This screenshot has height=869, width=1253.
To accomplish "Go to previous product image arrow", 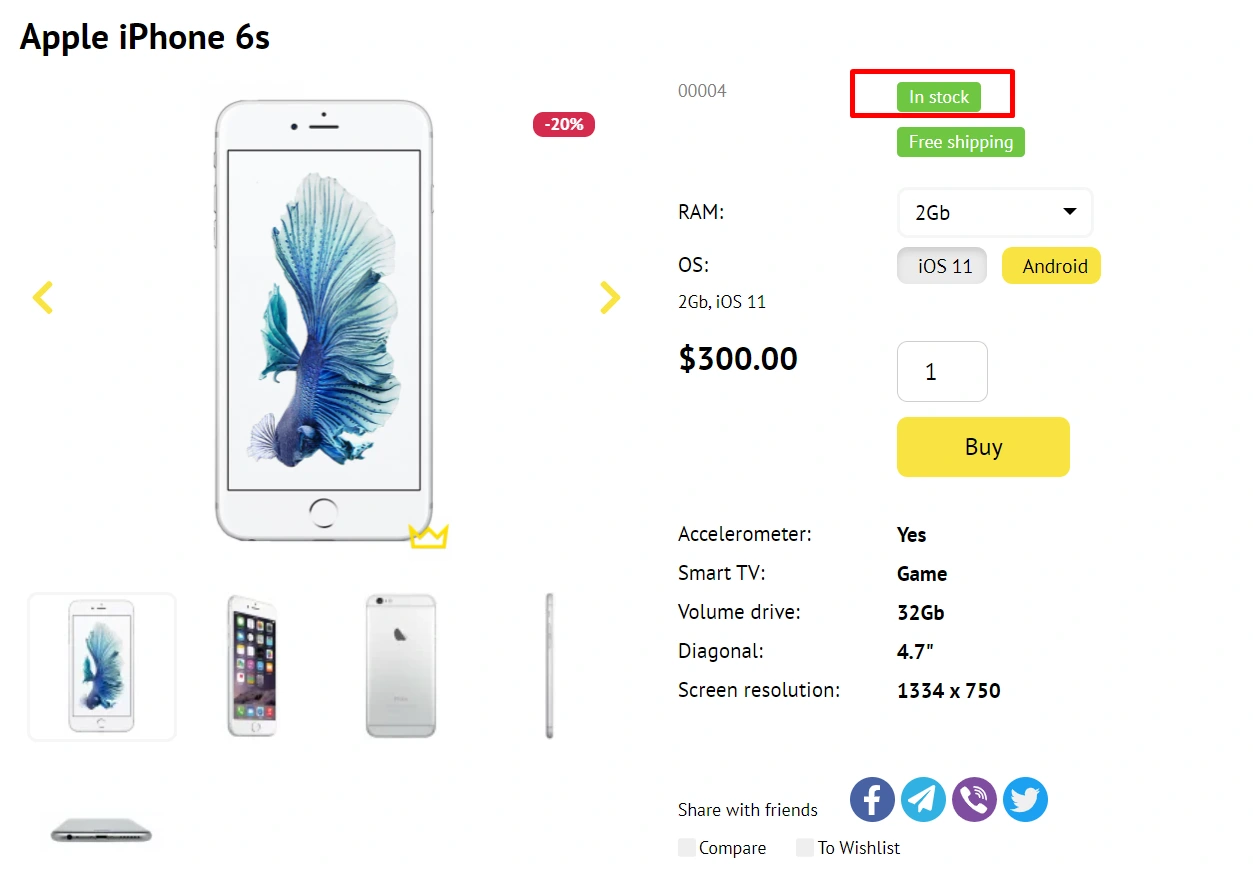I will (42, 297).
